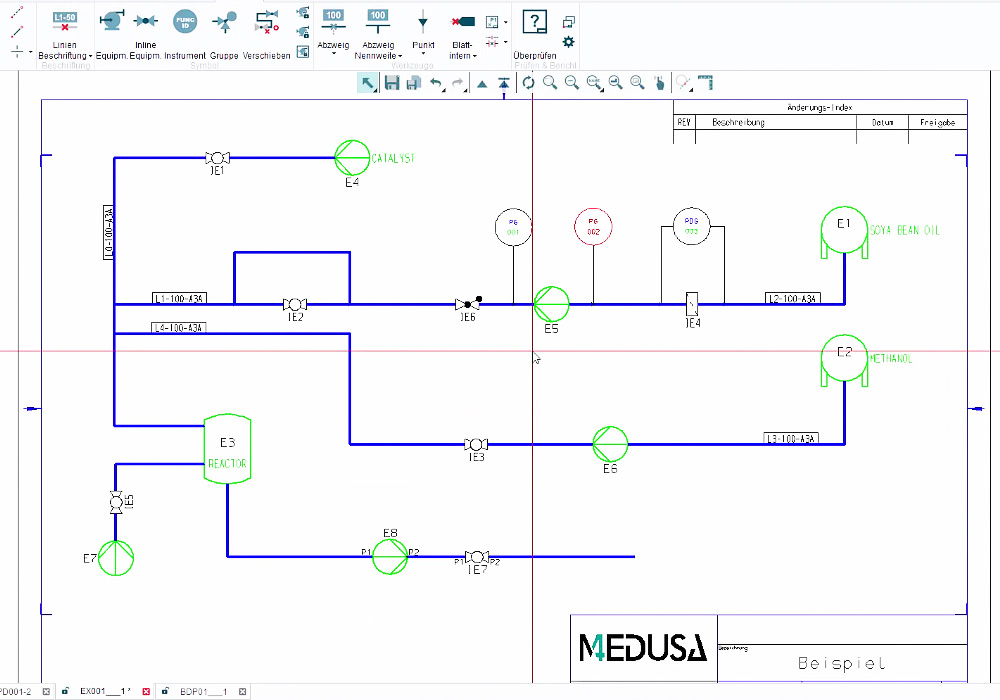
Task: Toggle lock icon on BDP01___1 tab
Action: tap(165, 691)
